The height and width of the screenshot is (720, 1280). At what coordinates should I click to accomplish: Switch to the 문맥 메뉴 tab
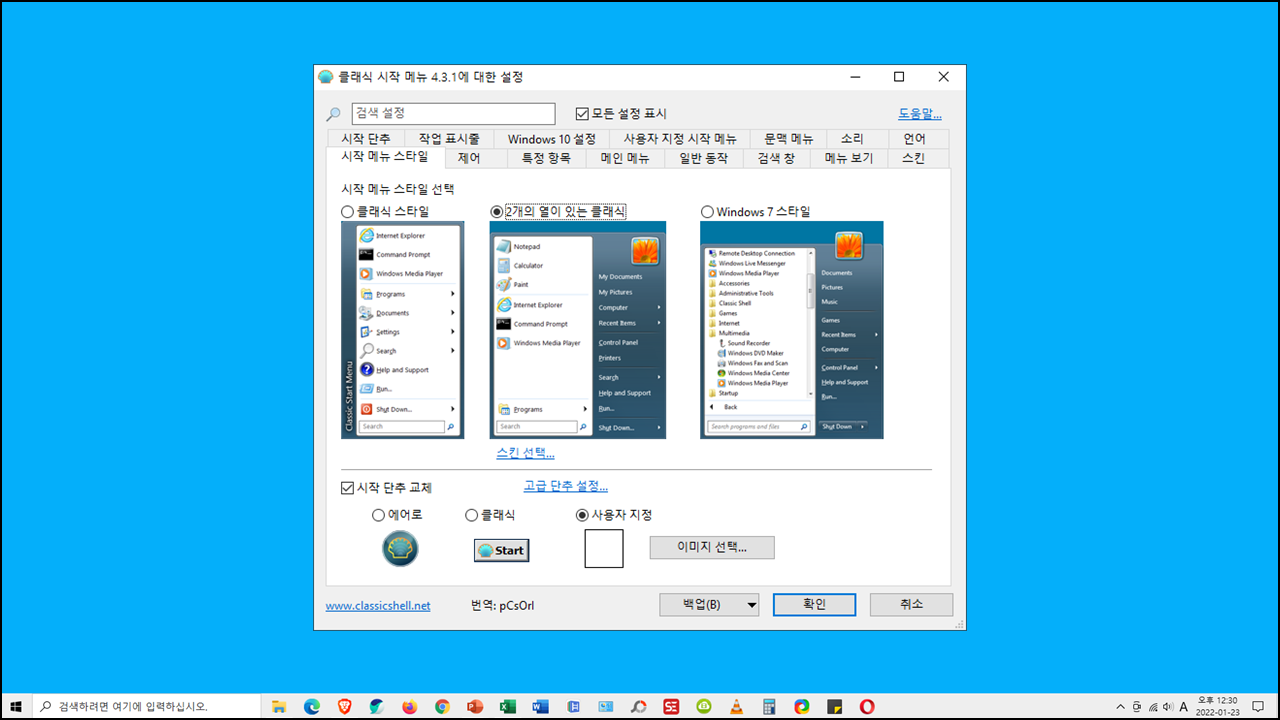(789, 139)
